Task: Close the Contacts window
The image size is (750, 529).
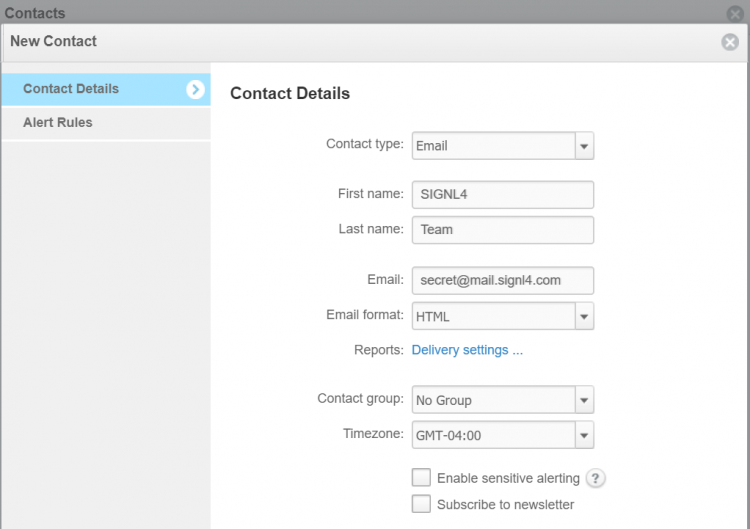Action: coord(735,13)
